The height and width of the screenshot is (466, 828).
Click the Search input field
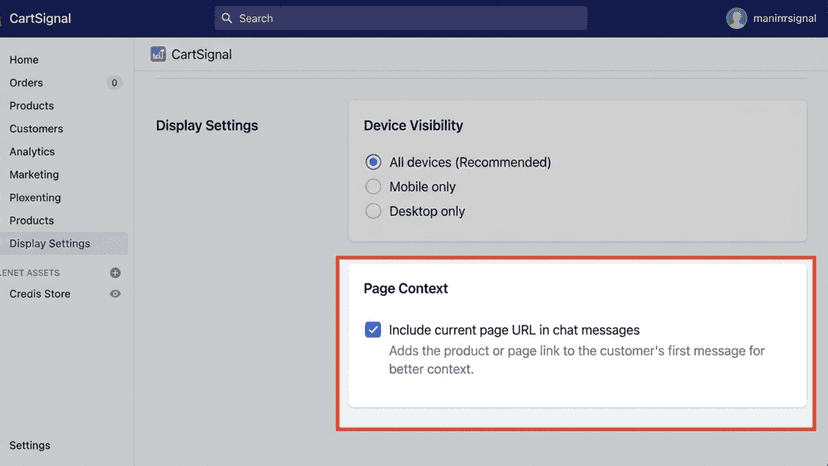pyautogui.click(x=400, y=18)
